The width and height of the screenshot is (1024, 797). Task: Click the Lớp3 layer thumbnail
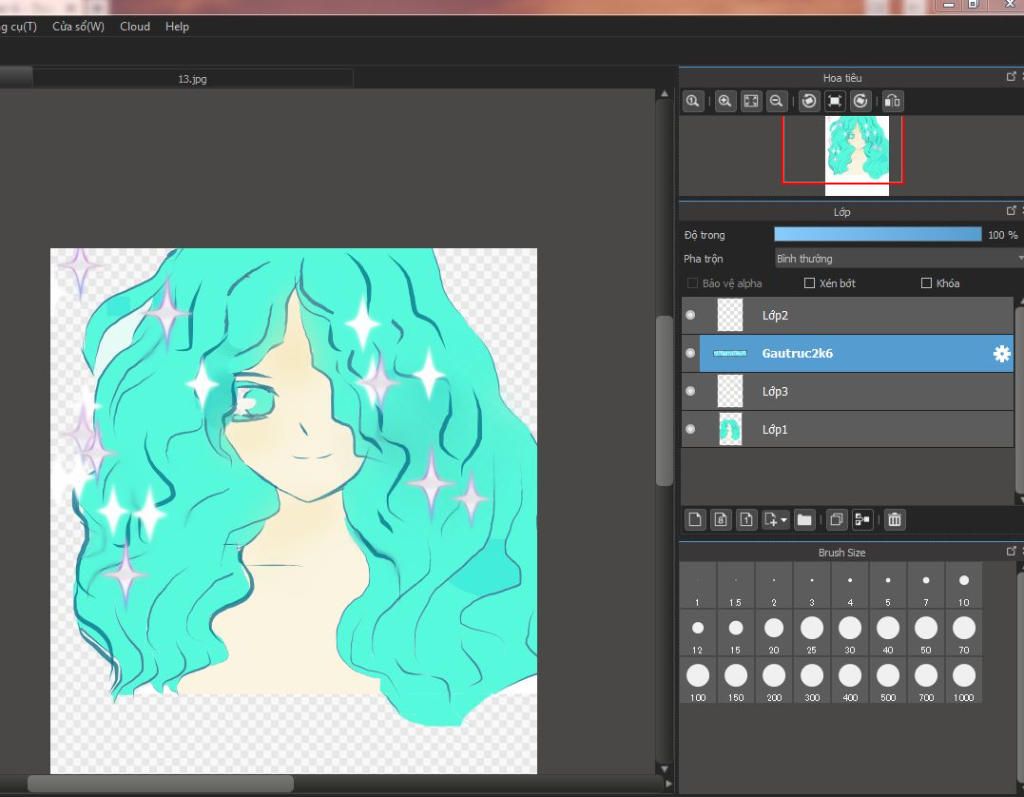tap(730, 391)
